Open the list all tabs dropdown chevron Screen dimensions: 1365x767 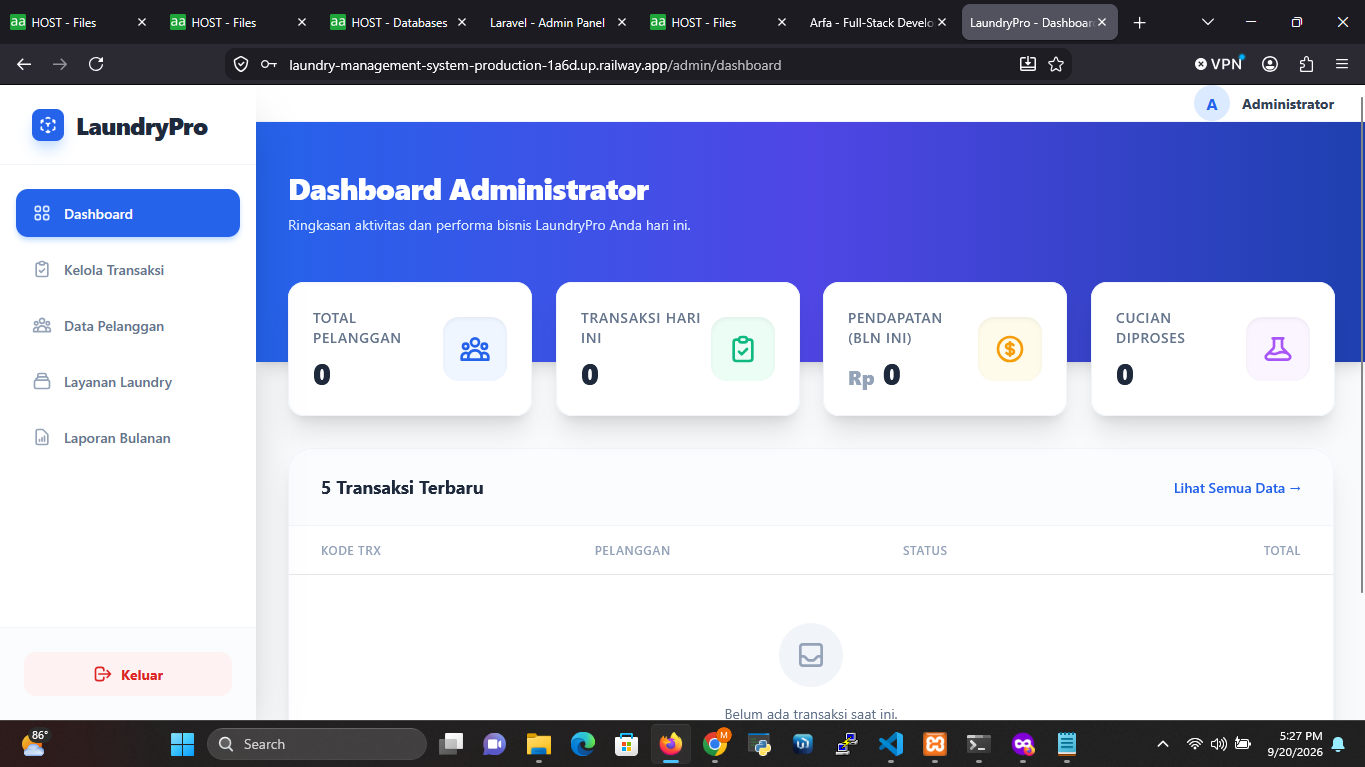[1207, 22]
